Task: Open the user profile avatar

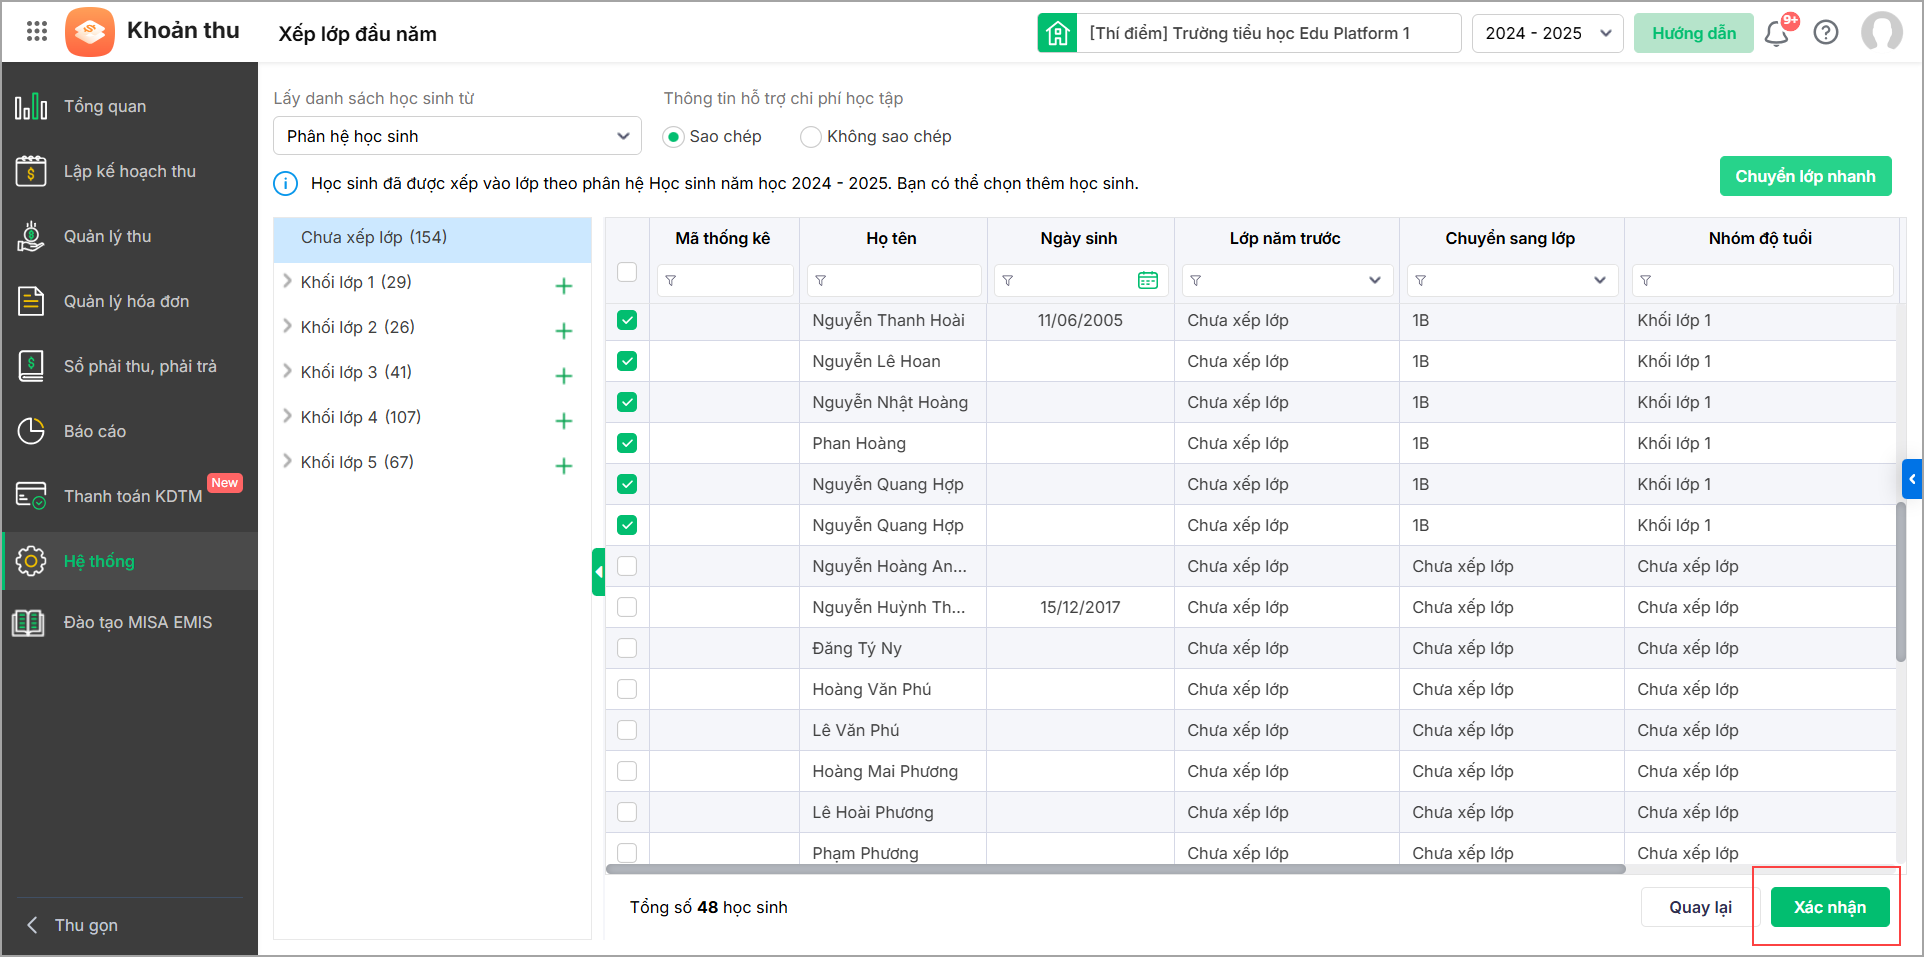Action: pos(1881,32)
